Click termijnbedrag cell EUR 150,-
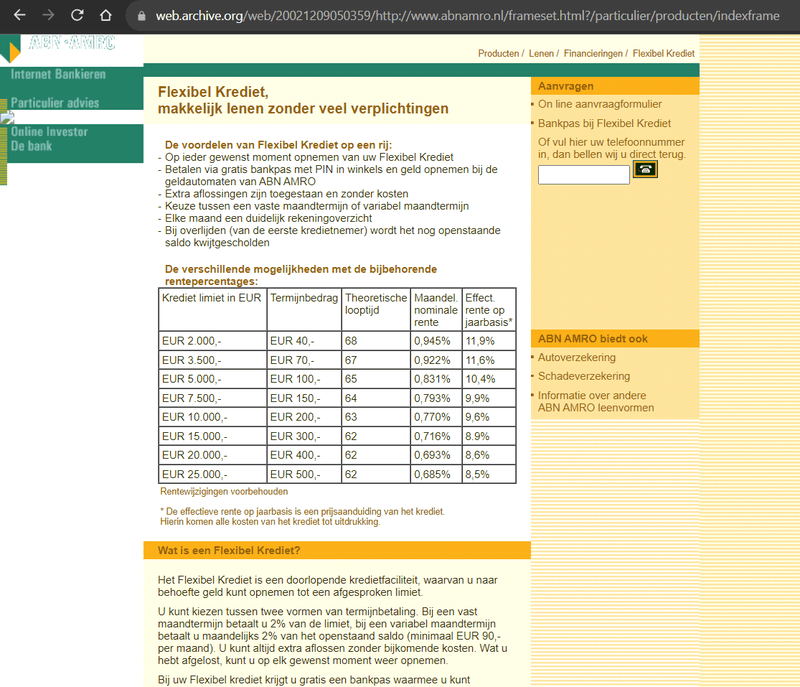 (x=304, y=398)
